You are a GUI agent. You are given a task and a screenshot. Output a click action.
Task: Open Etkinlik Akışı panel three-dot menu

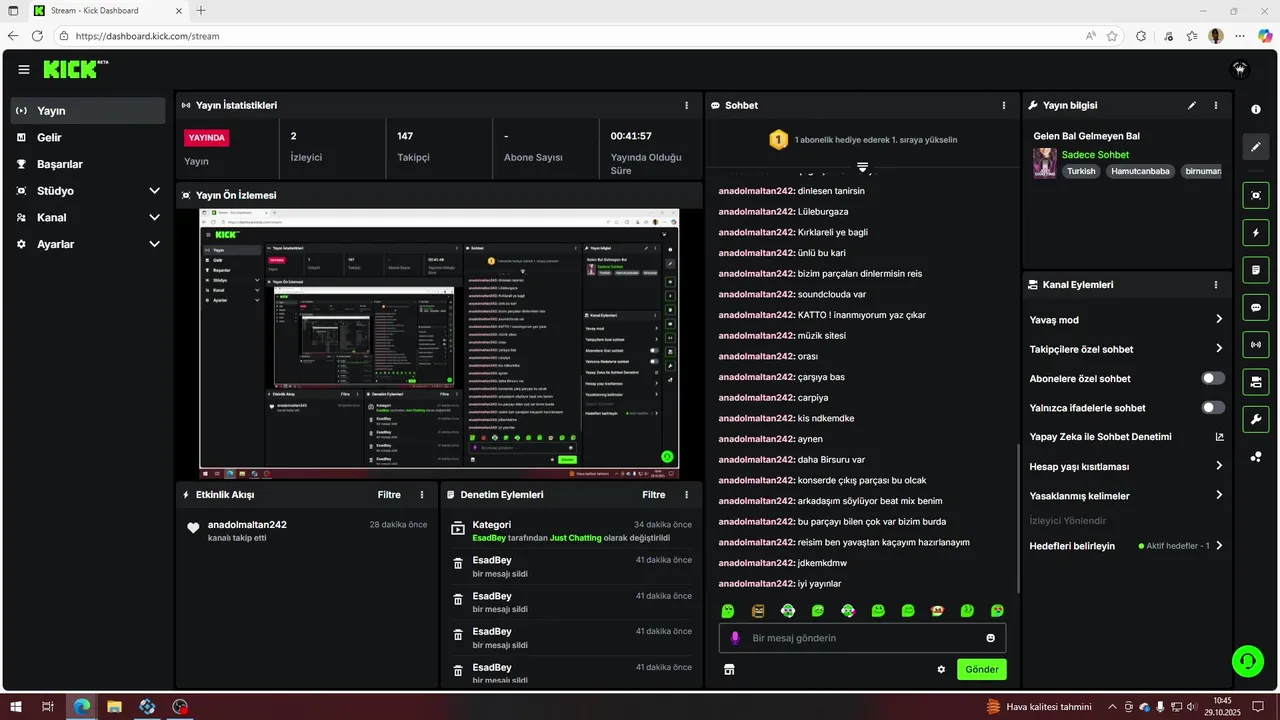[x=422, y=495]
